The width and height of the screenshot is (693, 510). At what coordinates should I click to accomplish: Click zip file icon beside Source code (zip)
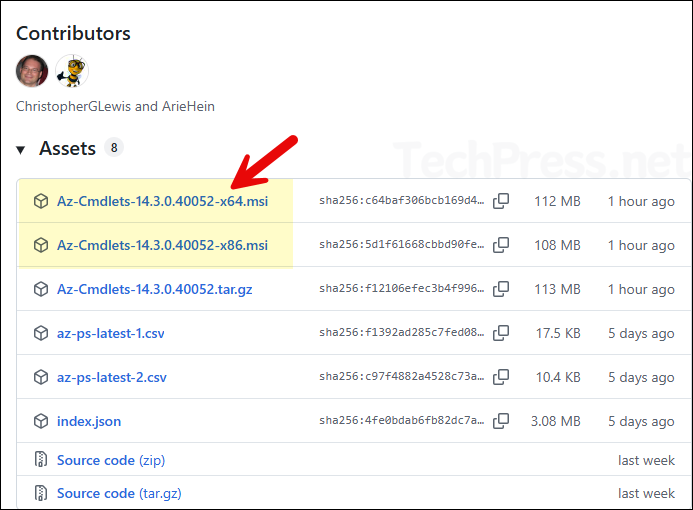41,460
